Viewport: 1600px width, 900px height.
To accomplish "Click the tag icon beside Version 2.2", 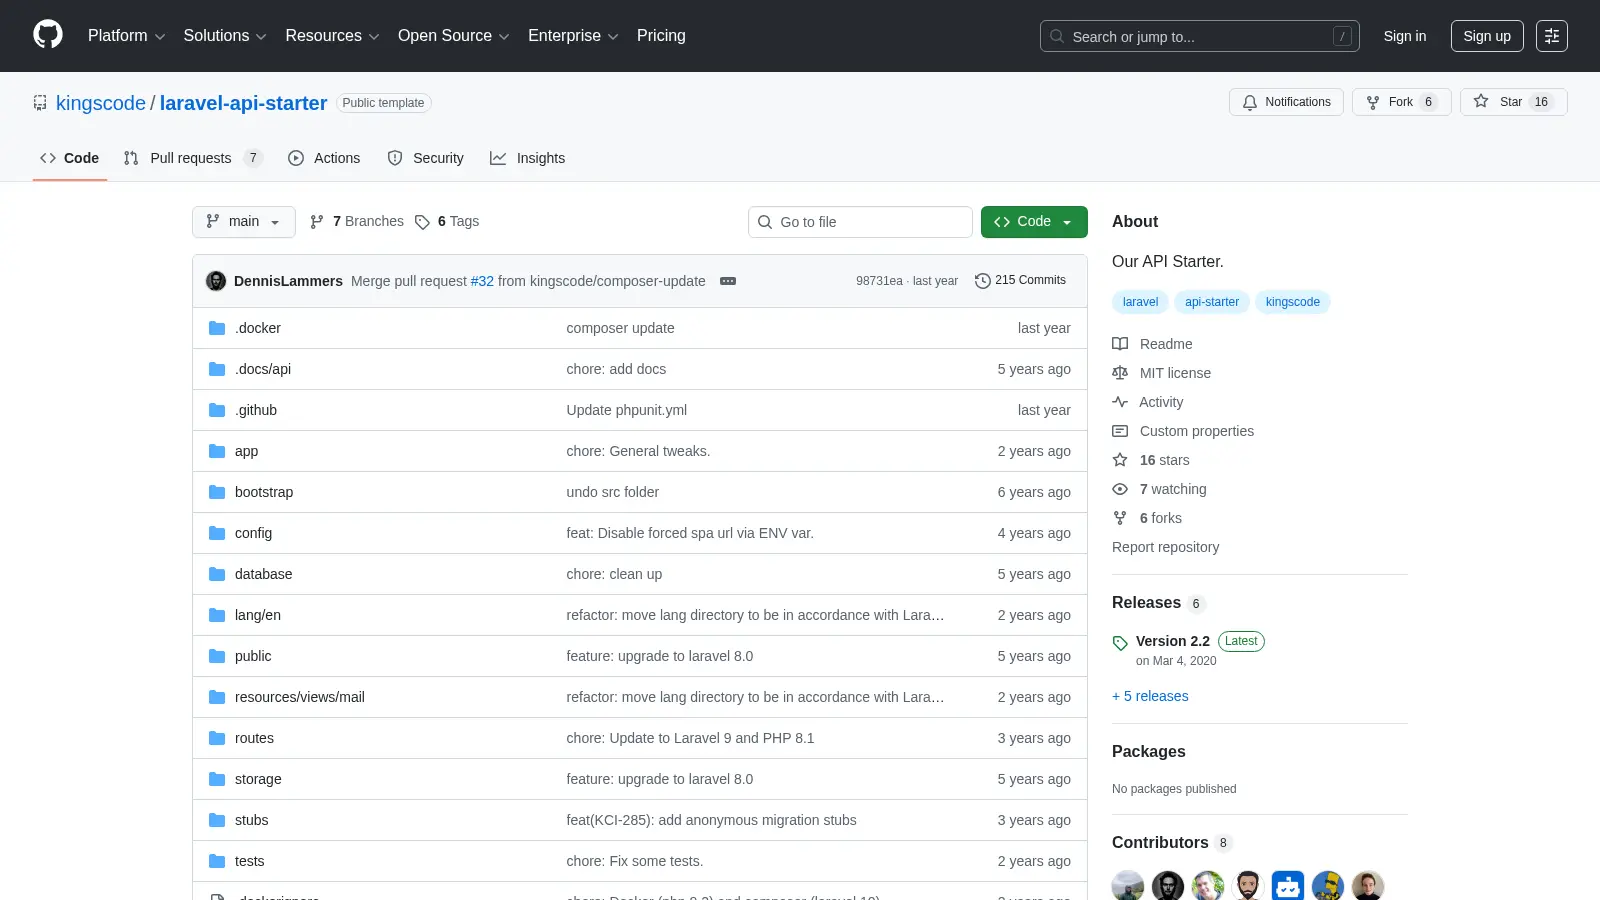I will pos(1120,643).
